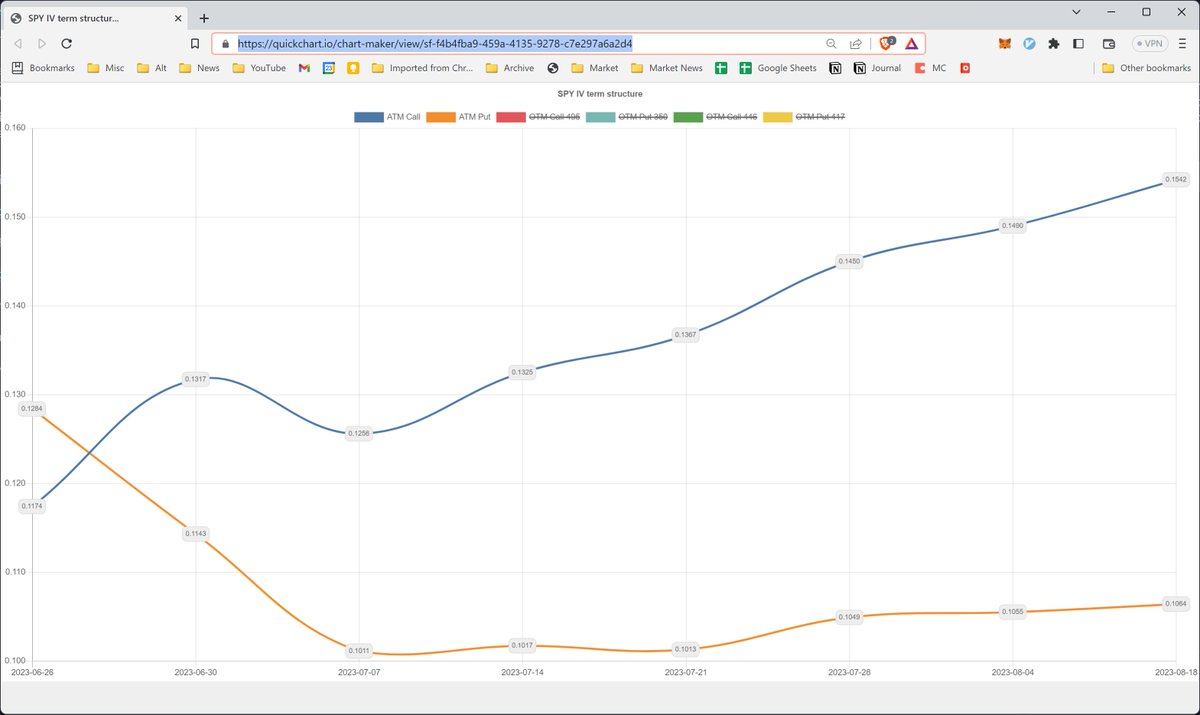Open the browser main hamburger menu
1200x715 pixels.
pyautogui.click(x=1183, y=44)
